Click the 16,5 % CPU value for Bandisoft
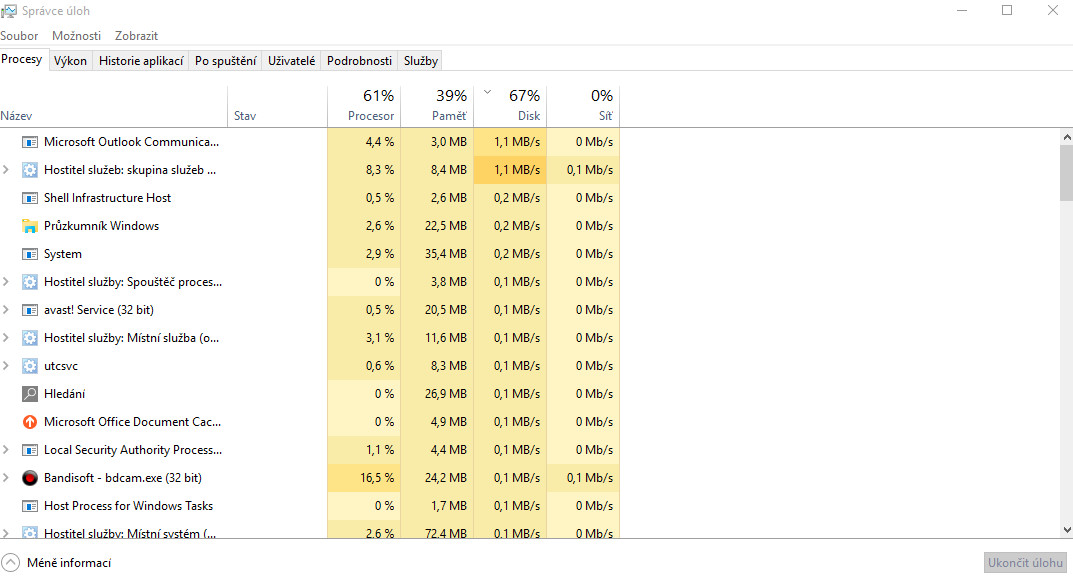Viewport: 1073px width, 584px height. tap(377, 478)
